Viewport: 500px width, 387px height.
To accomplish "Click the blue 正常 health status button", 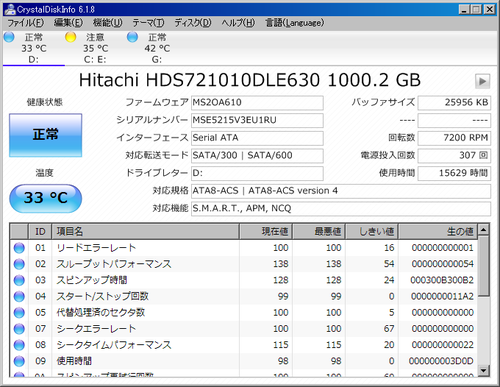I will (x=45, y=135).
